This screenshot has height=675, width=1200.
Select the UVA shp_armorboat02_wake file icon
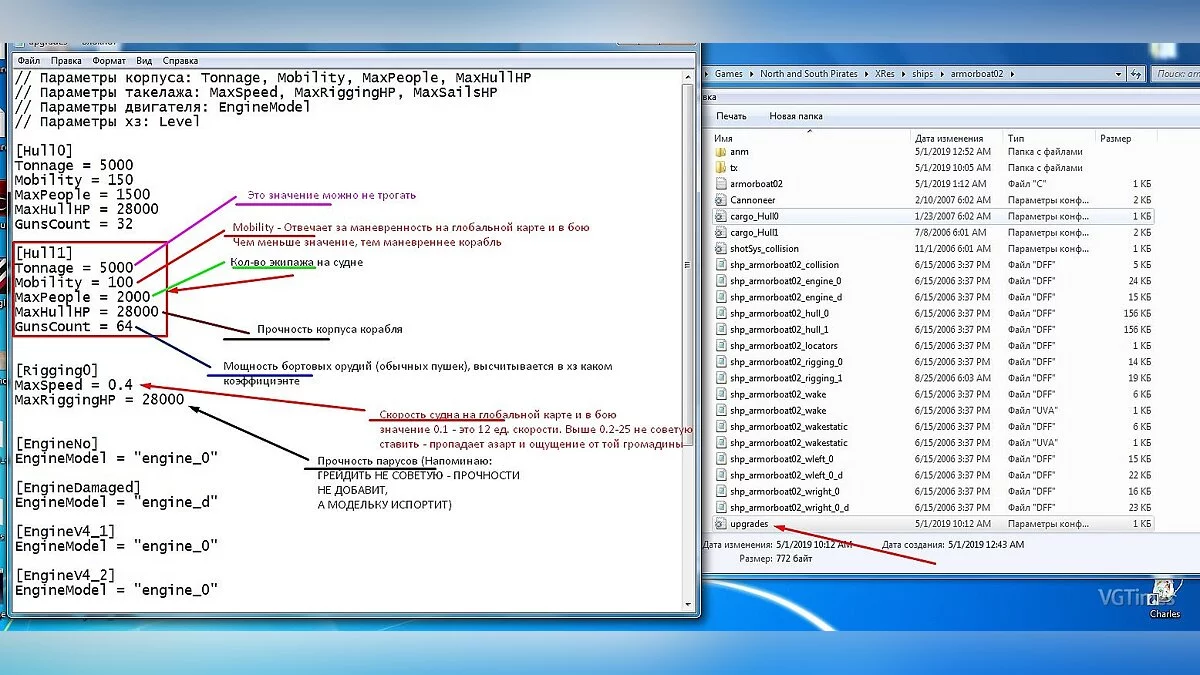720,410
